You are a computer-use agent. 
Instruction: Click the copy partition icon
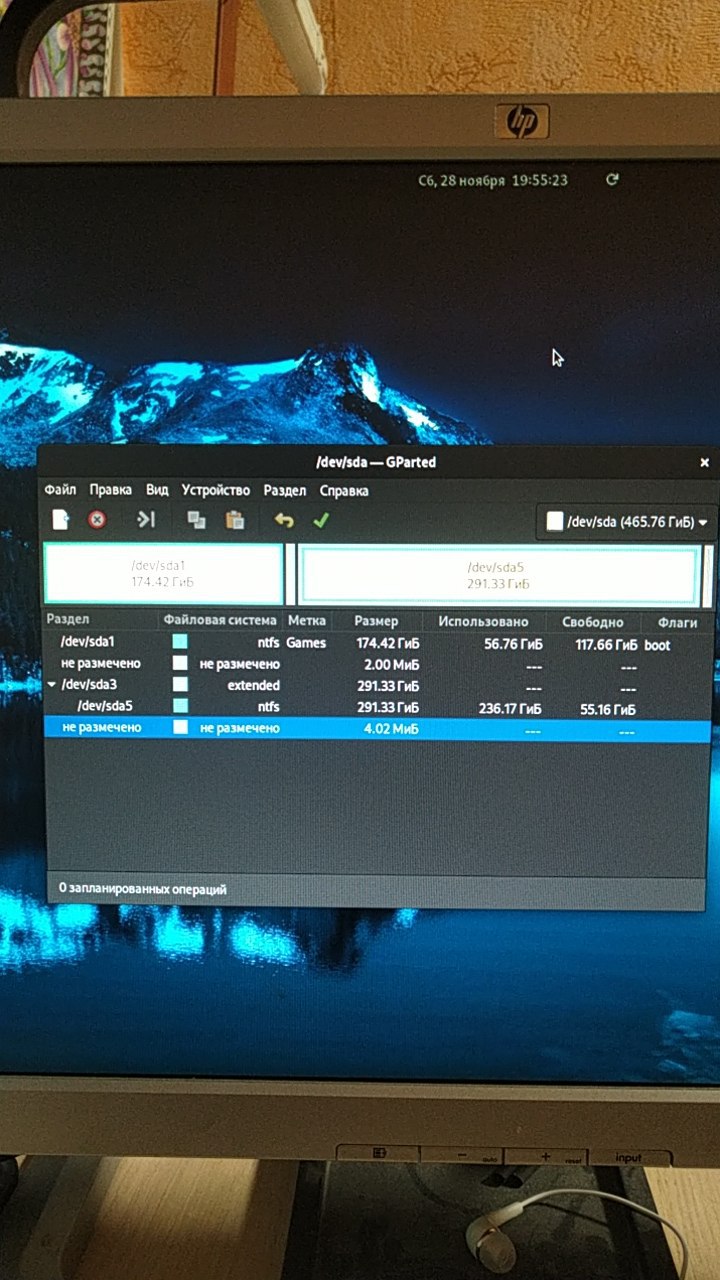pyautogui.click(x=197, y=520)
